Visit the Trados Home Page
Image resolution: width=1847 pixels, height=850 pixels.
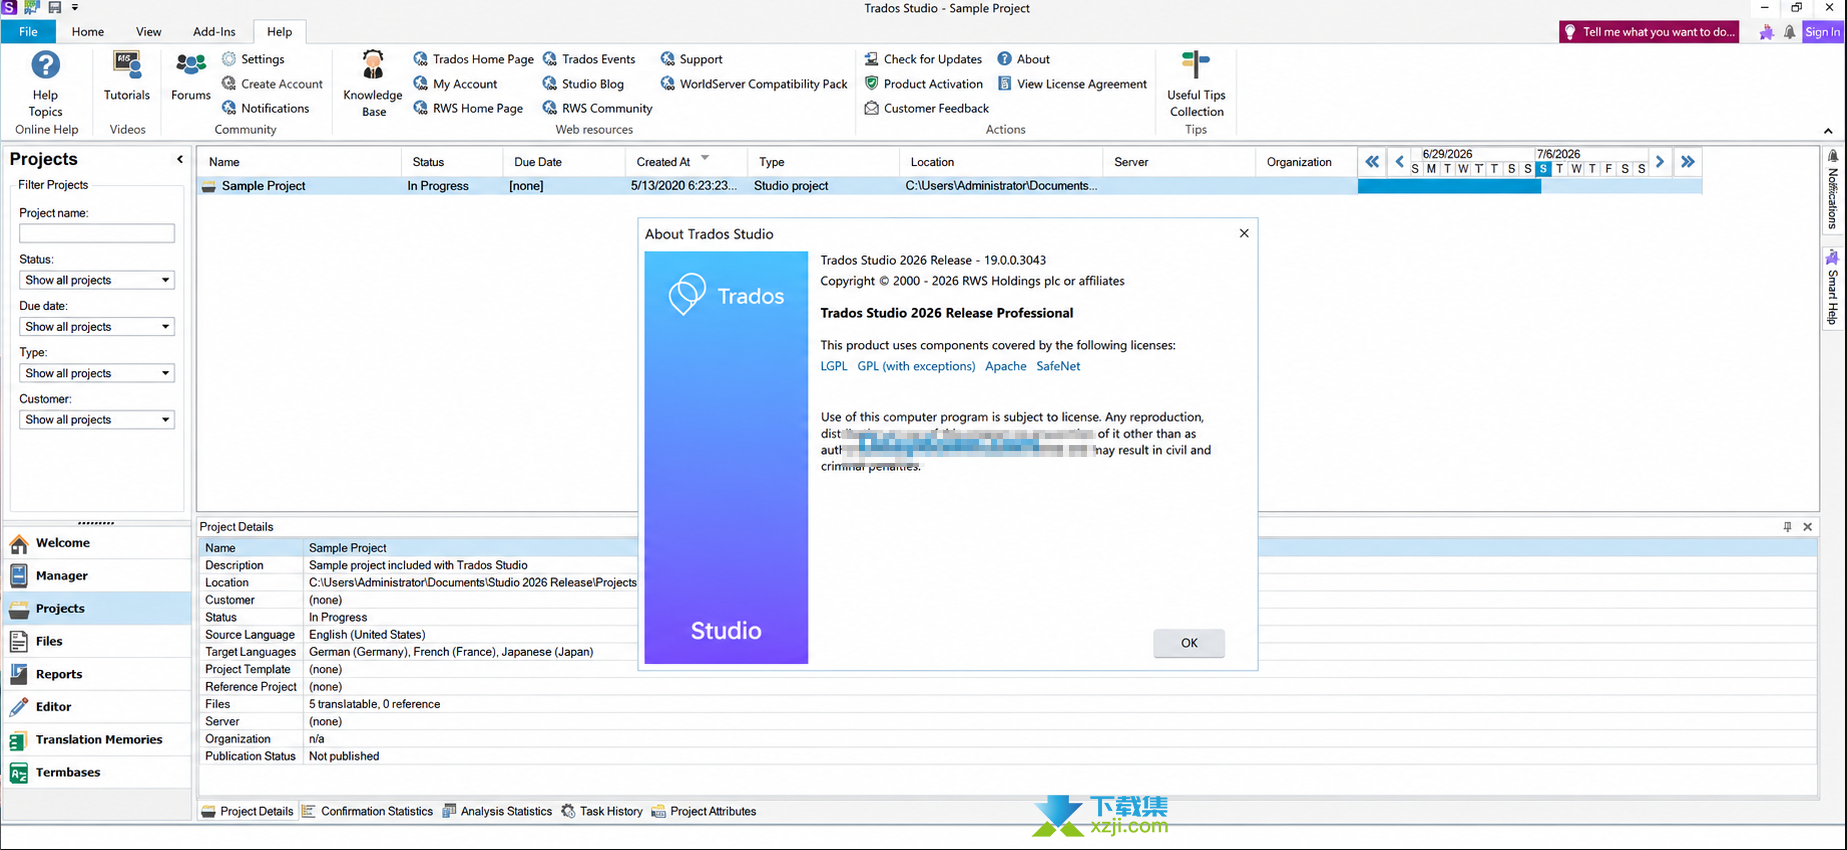pos(473,59)
